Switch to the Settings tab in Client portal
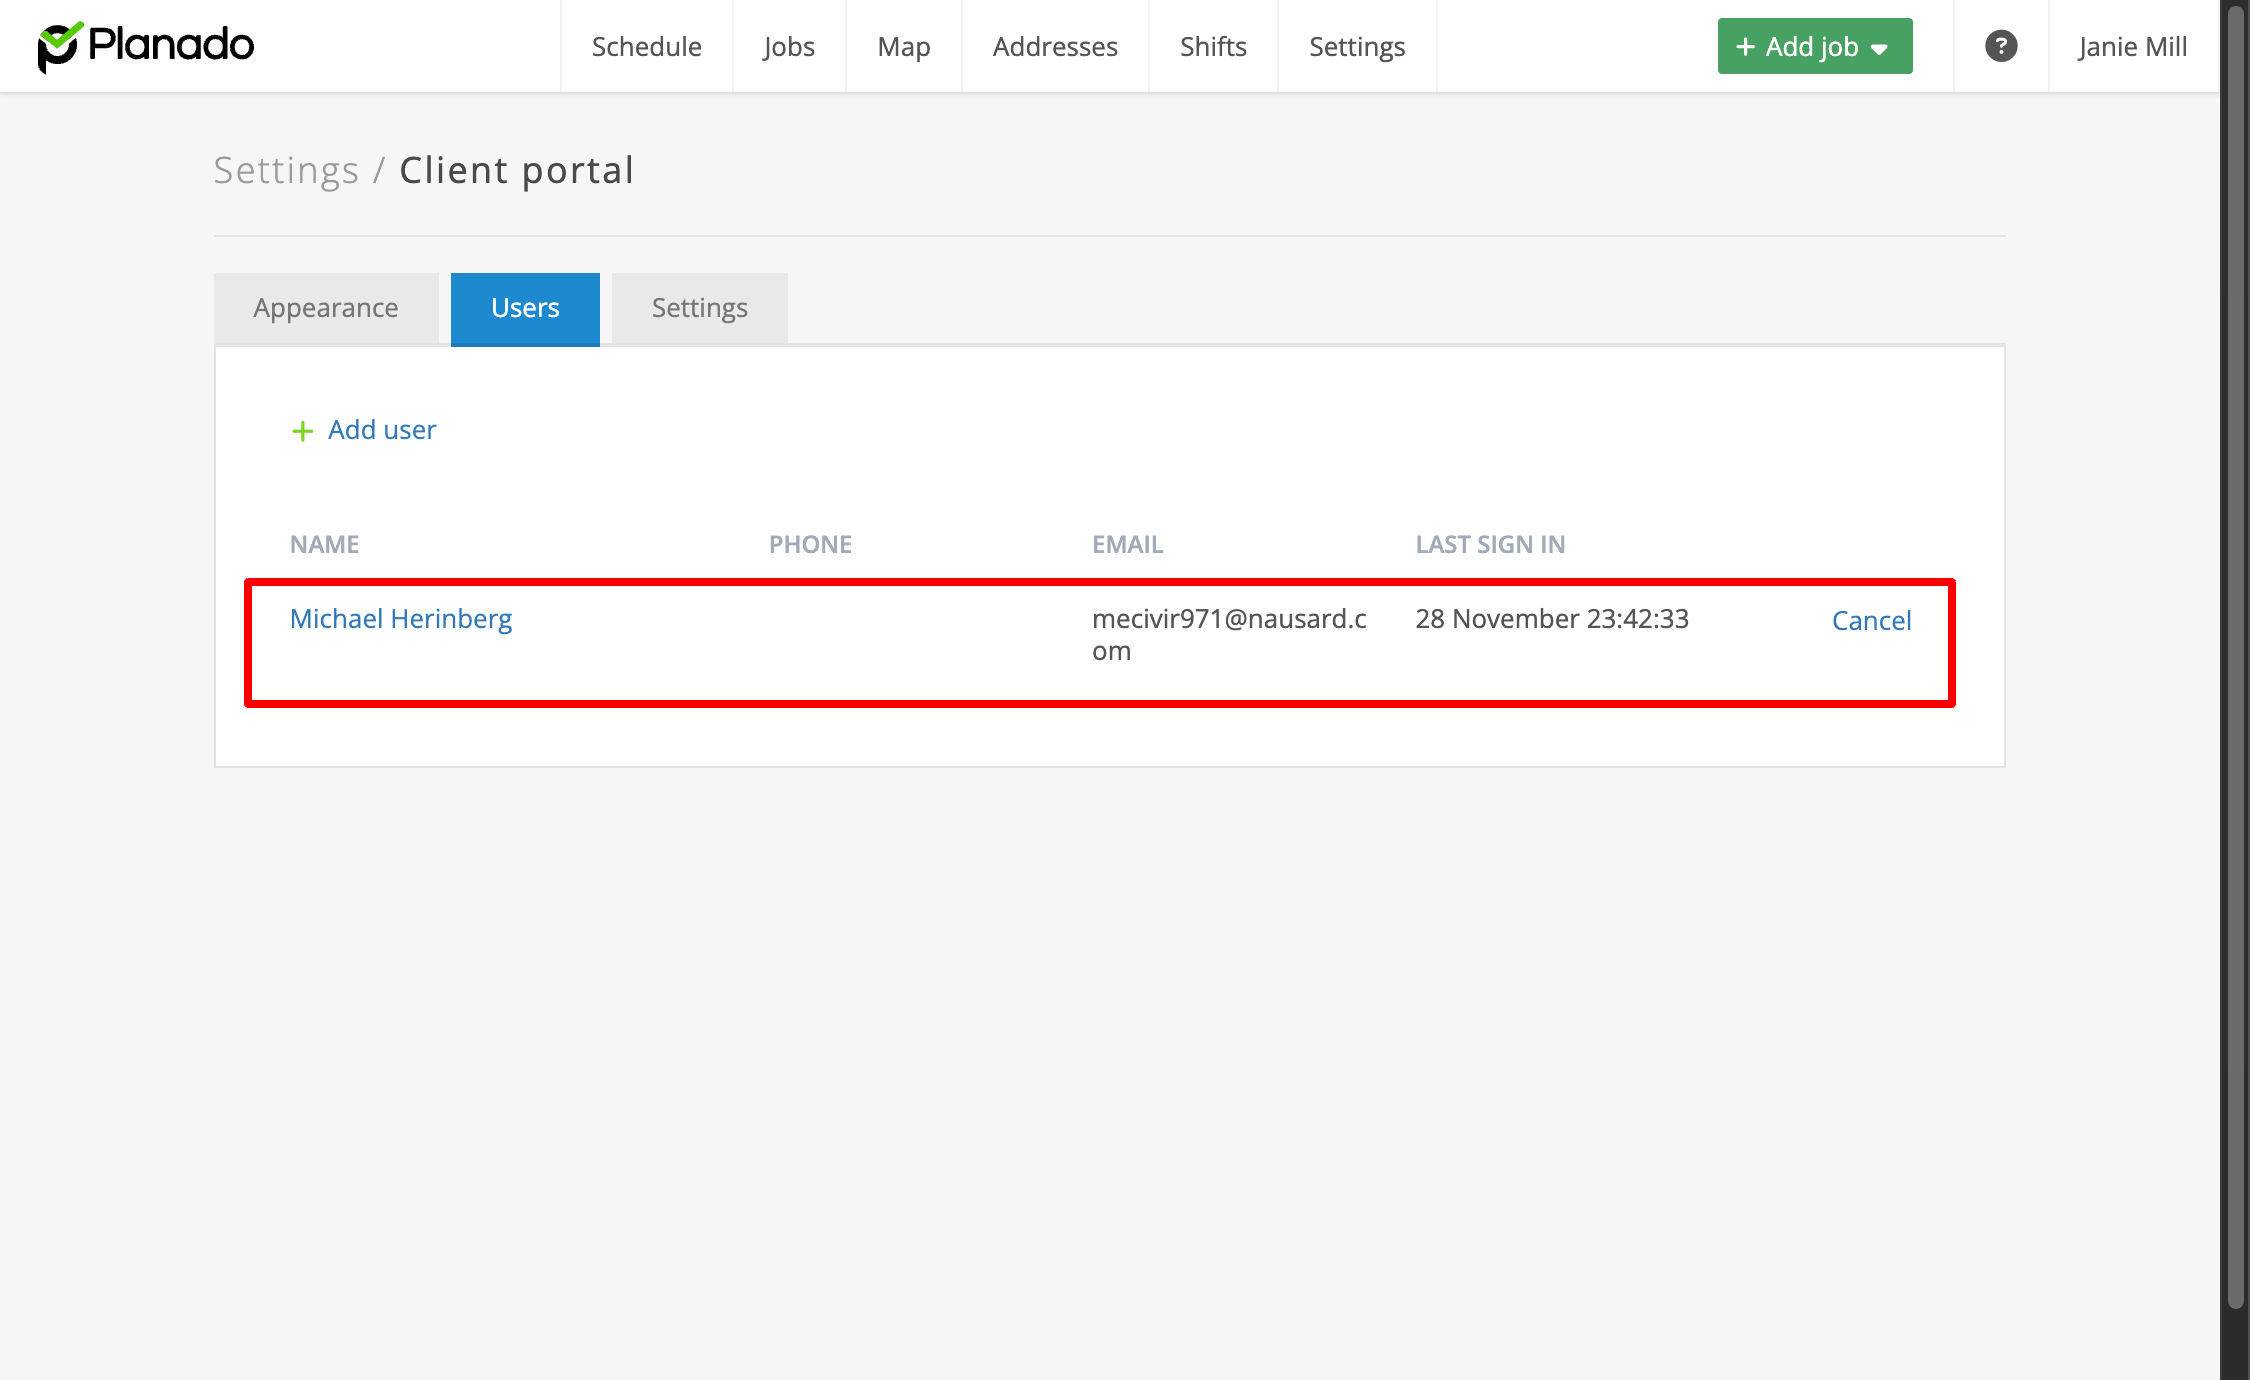Viewport: 2250px width, 1380px height. [699, 308]
